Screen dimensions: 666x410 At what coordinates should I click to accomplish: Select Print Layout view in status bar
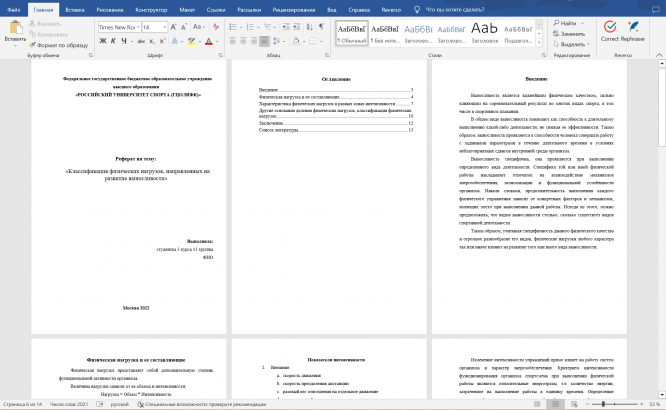[555, 404]
